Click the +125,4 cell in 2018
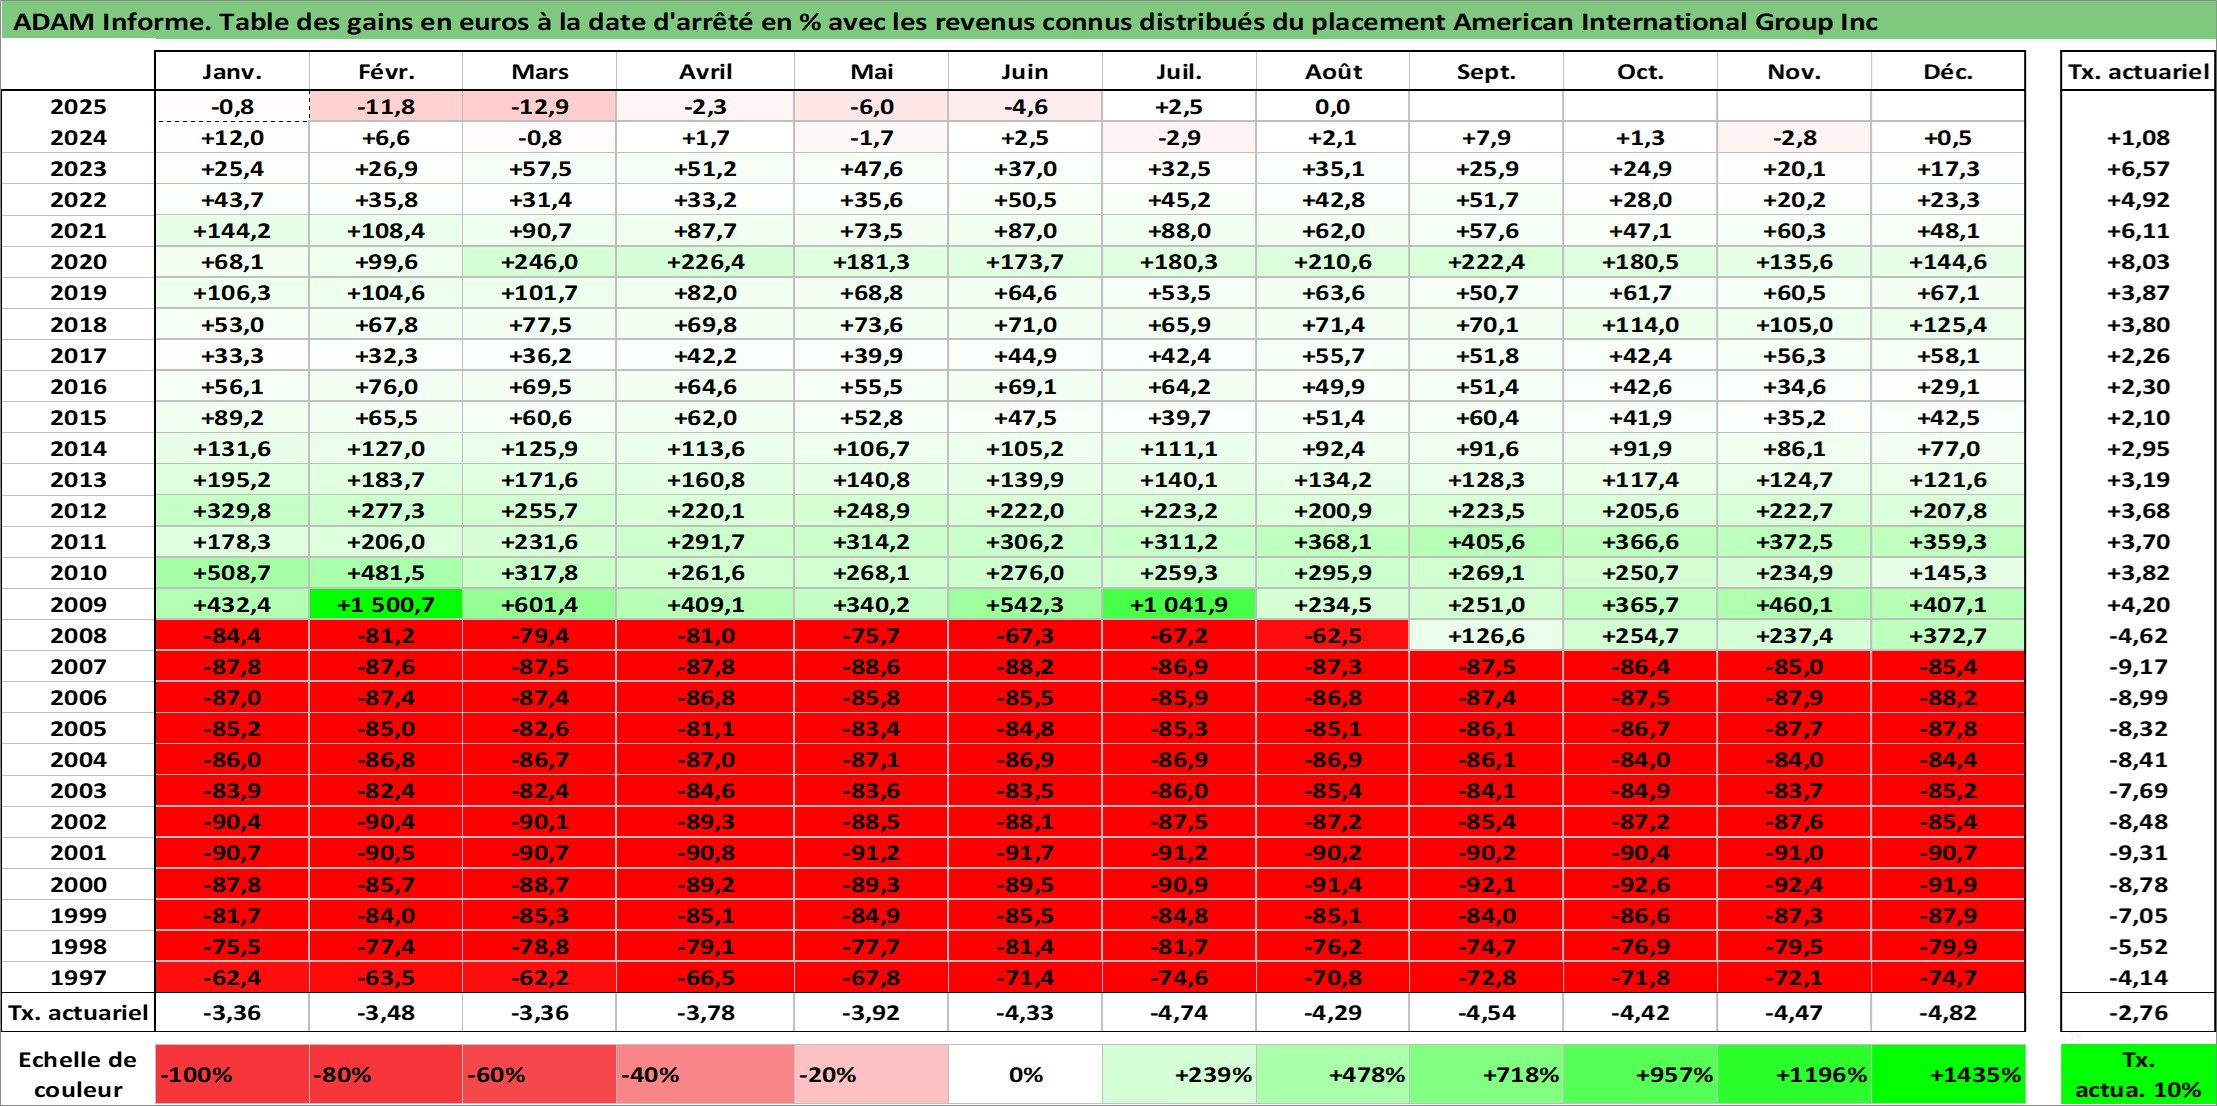Viewport: 2217px width, 1106px height. pyautogui.click(x=1948, y=325)
